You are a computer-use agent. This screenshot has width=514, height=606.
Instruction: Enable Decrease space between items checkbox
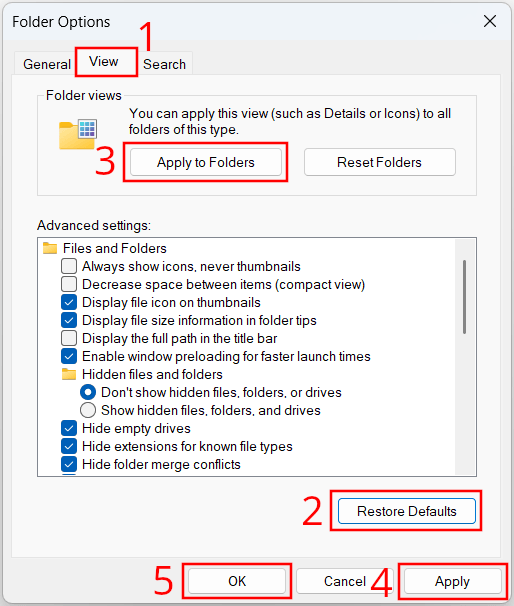pyautogui.click(x=69, y=284)
